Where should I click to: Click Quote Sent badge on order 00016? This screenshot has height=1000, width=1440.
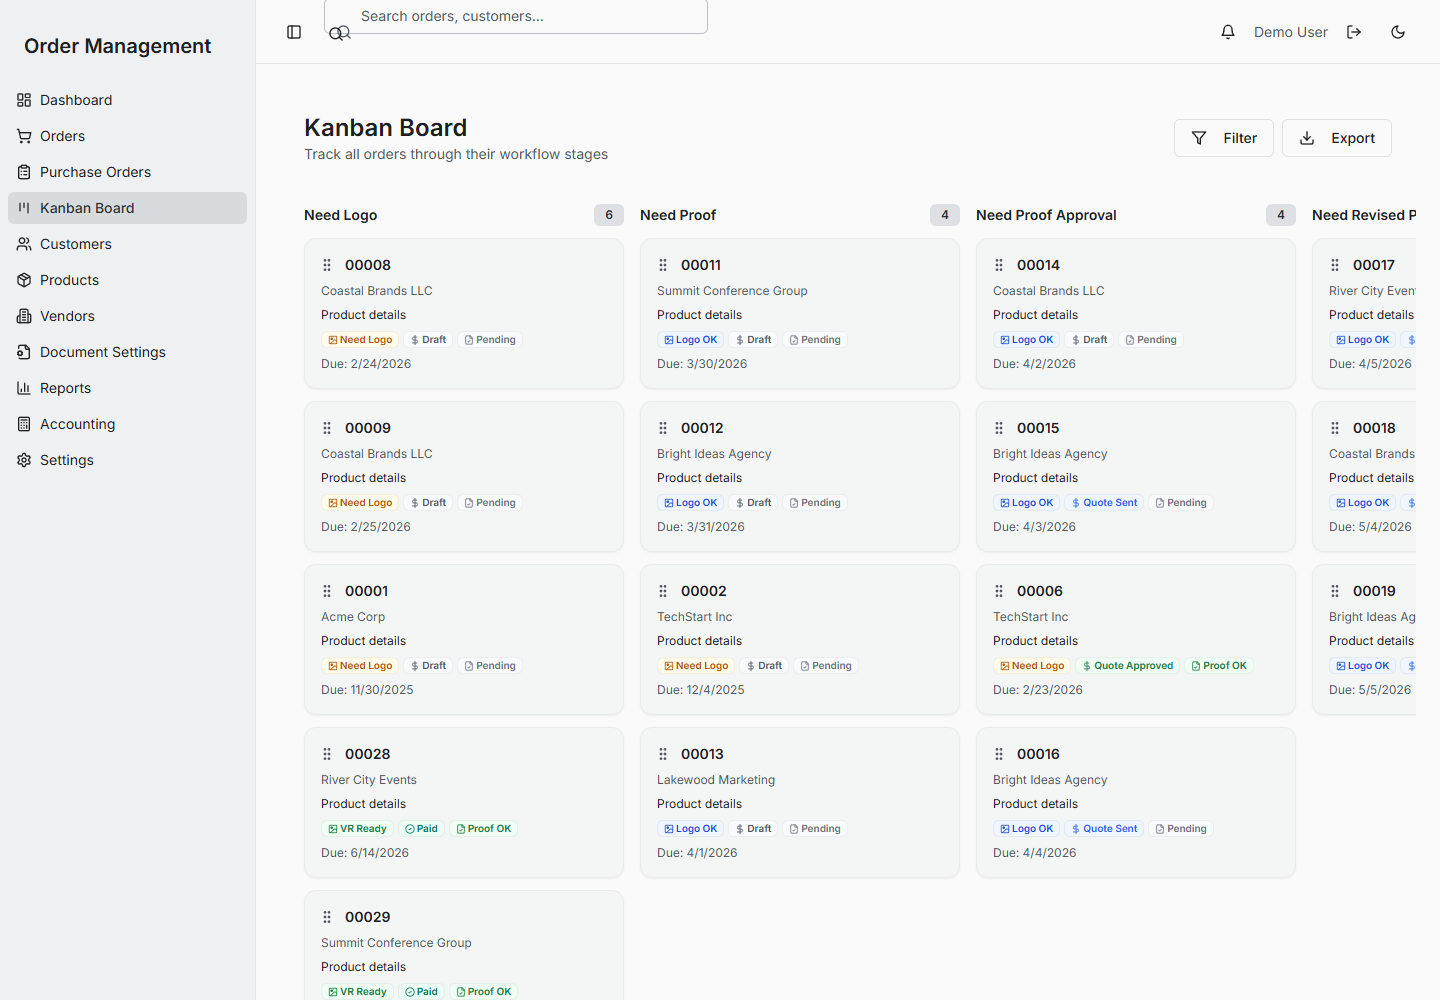point(1104,829)
